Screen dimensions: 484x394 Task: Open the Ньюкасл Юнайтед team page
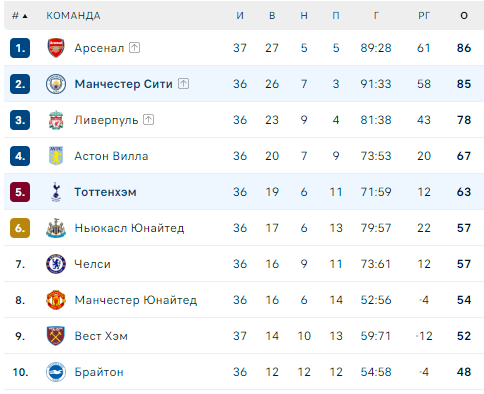129,228
